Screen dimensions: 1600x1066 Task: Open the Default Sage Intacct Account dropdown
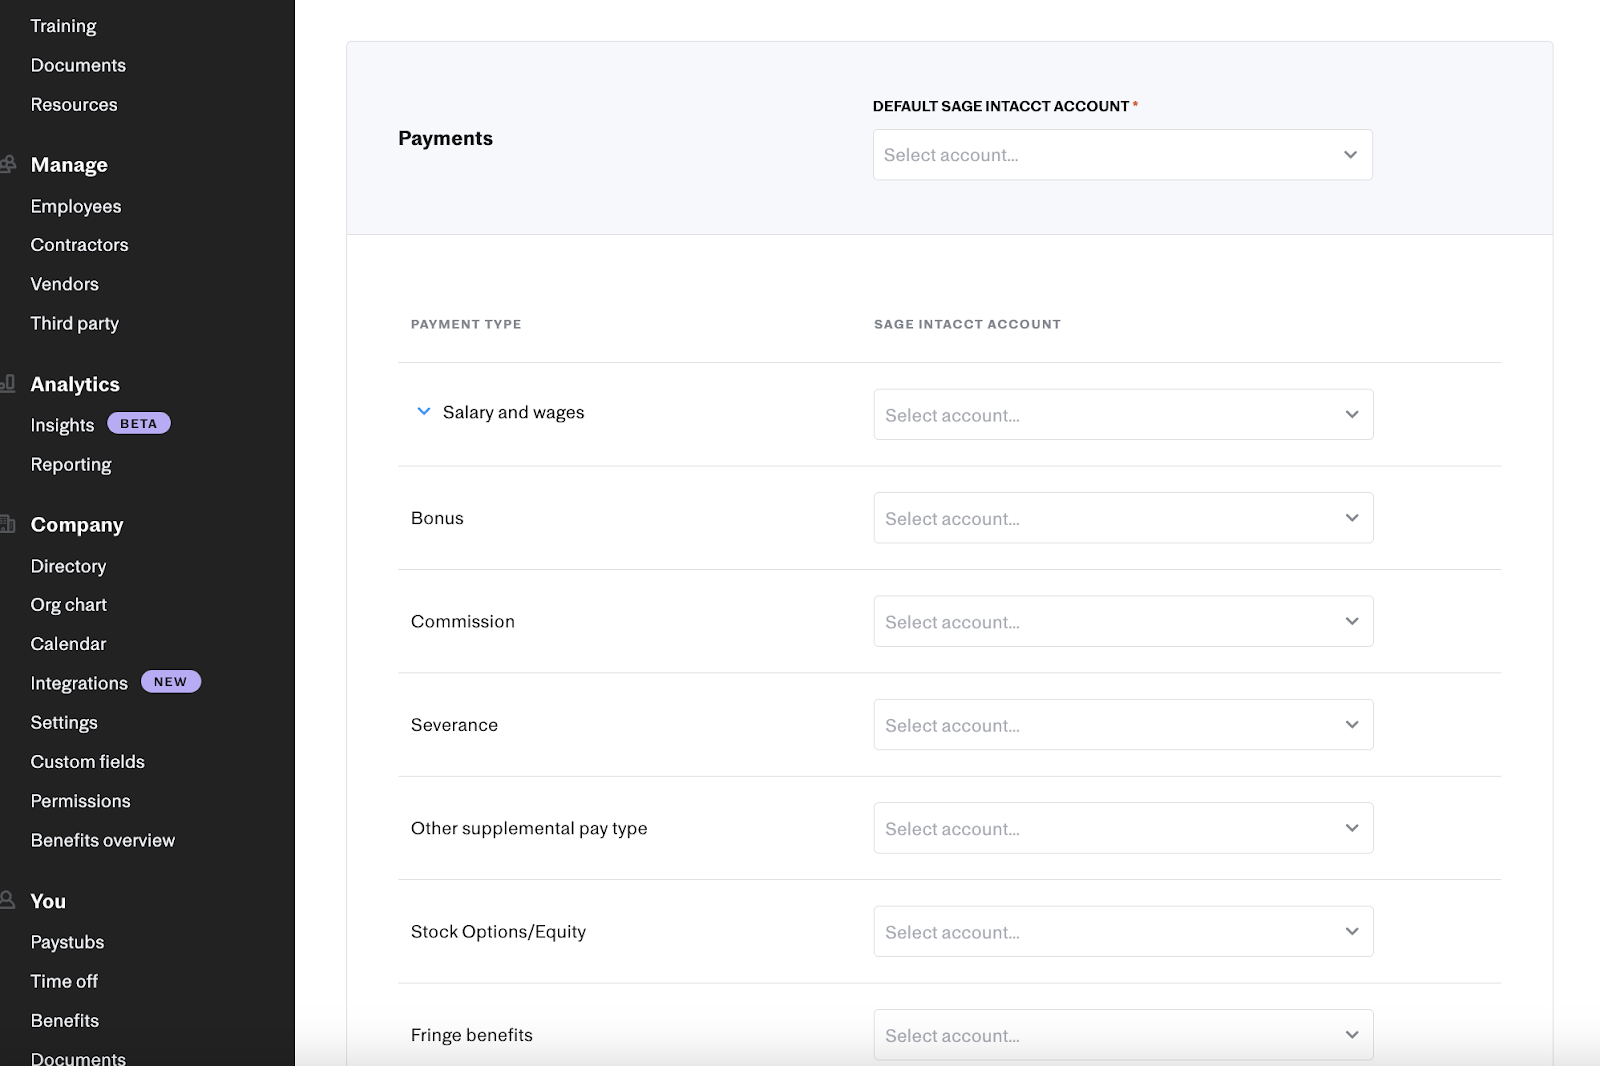click(x=1122, y=155)
